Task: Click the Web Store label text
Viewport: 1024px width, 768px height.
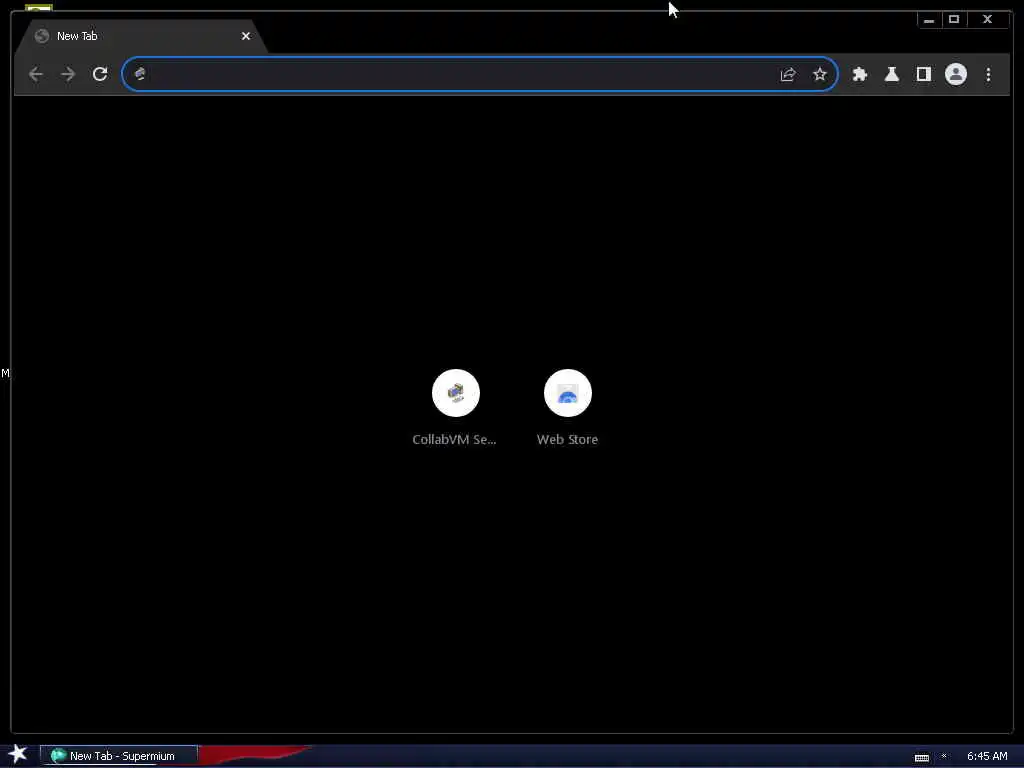Action: (x=567, y=440)
